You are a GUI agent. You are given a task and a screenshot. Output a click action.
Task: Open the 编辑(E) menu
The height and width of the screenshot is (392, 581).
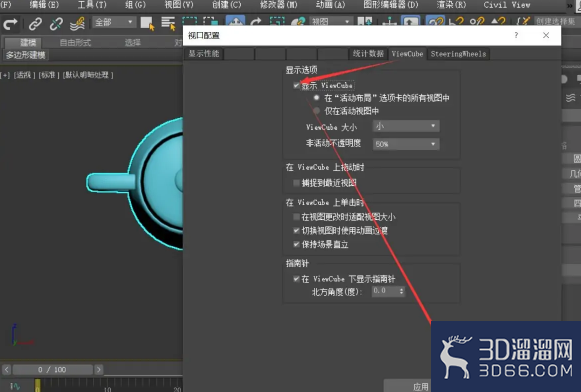tap(44, 5)
